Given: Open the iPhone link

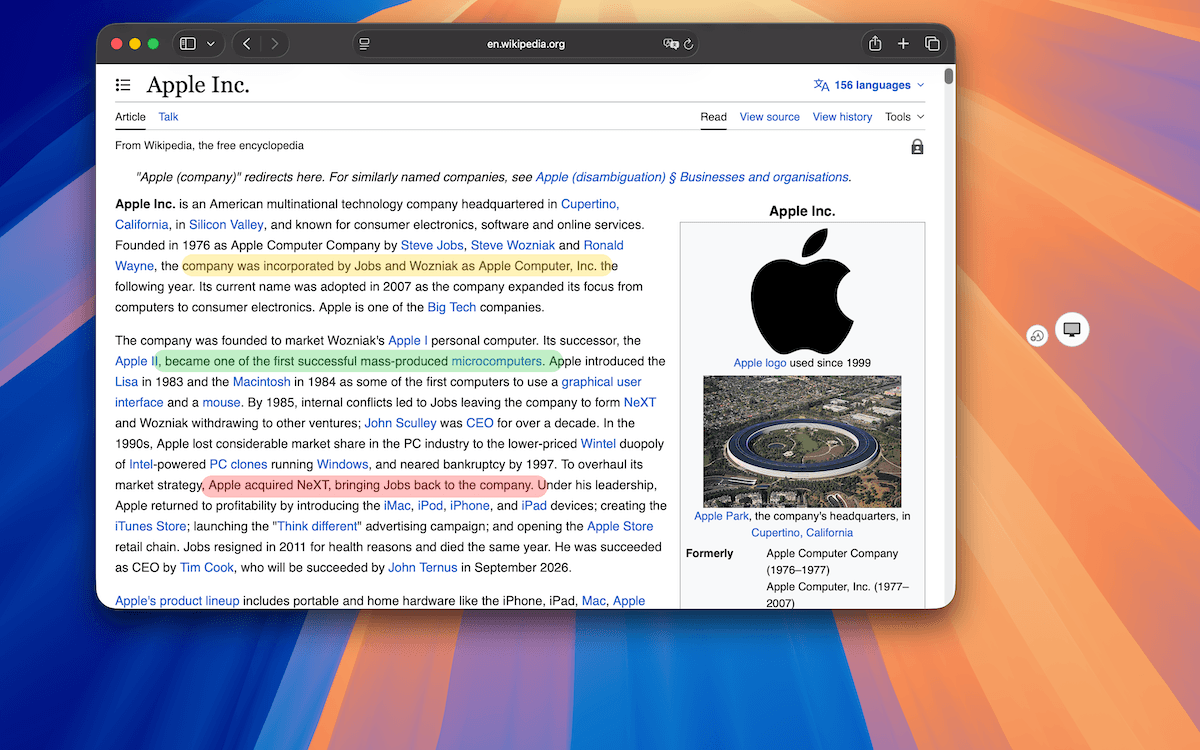Looking at the screenshot, I should click(x=470, y=505).
